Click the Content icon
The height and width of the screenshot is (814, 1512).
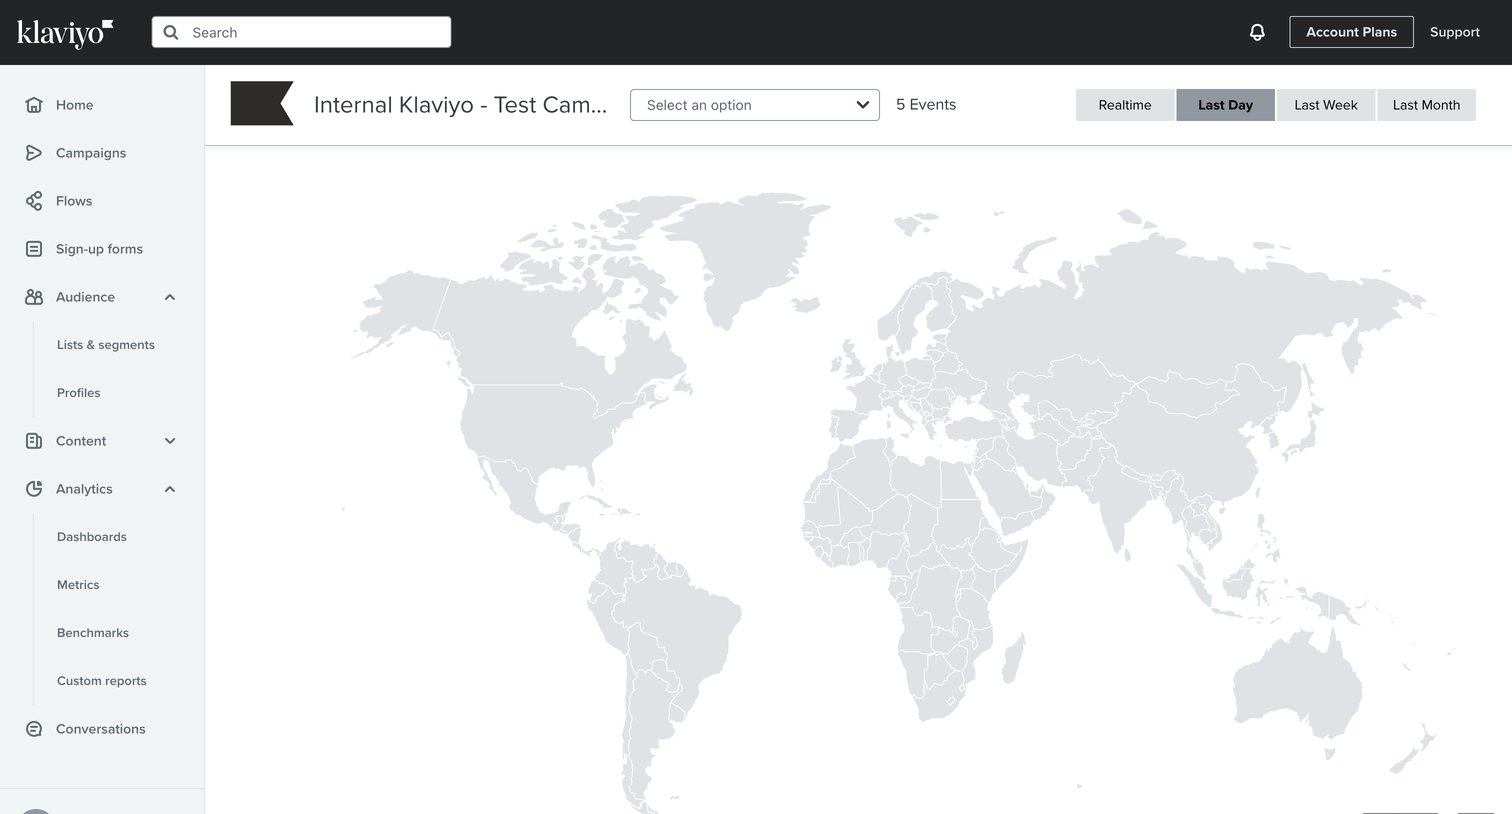click(x=34, y=441)
